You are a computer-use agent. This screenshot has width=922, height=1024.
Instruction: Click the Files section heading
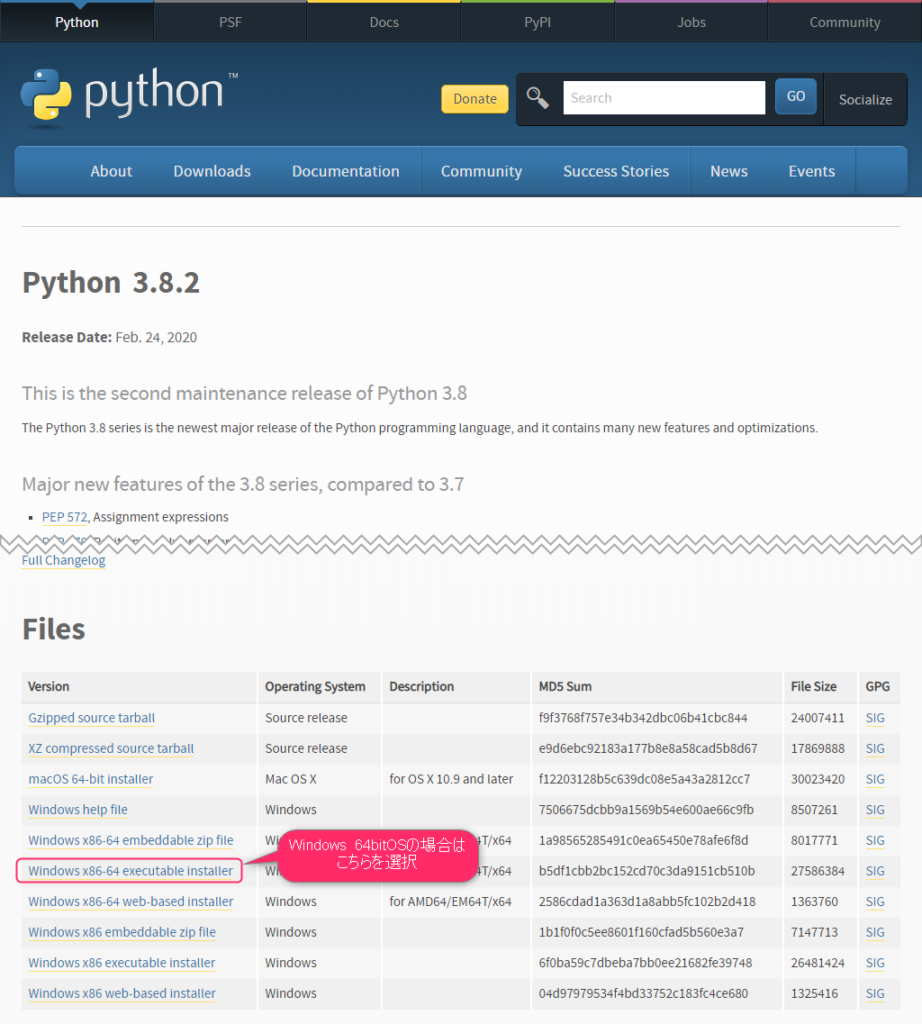54,629
